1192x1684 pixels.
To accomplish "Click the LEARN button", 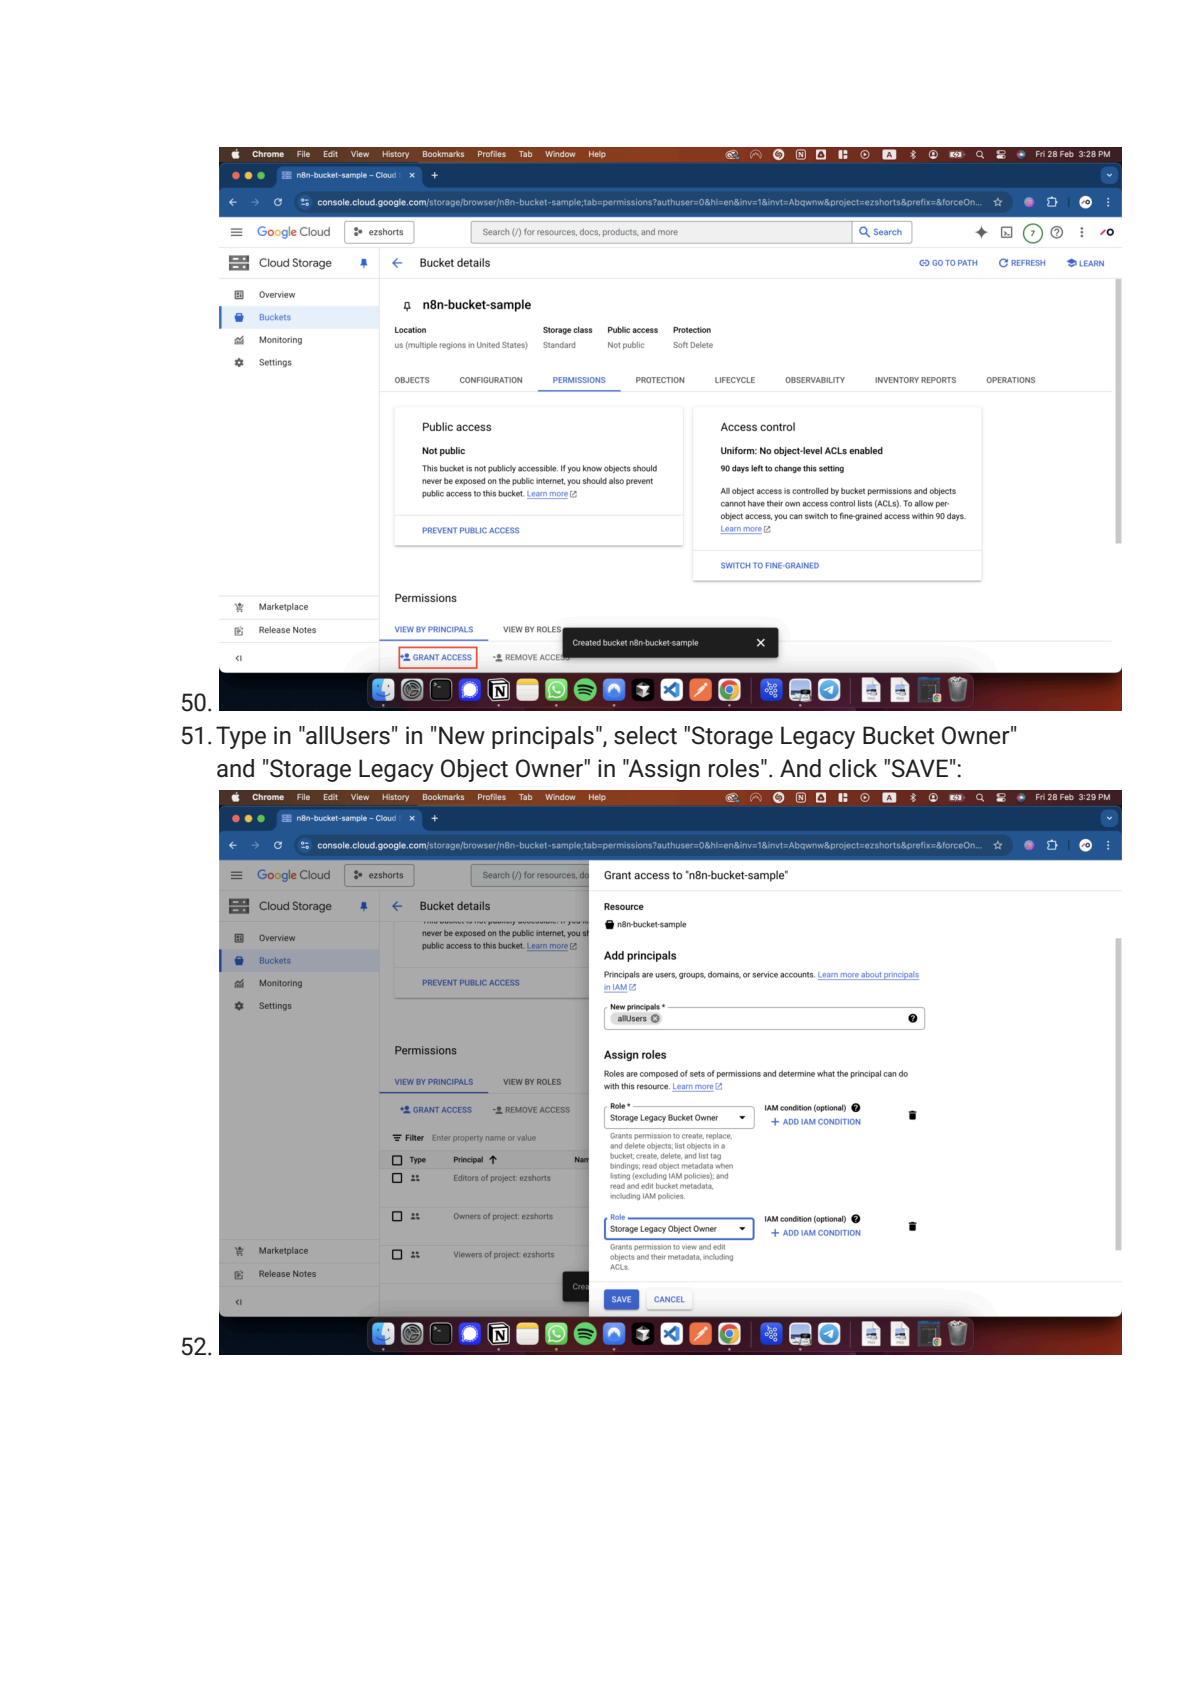I will 1085,263.
